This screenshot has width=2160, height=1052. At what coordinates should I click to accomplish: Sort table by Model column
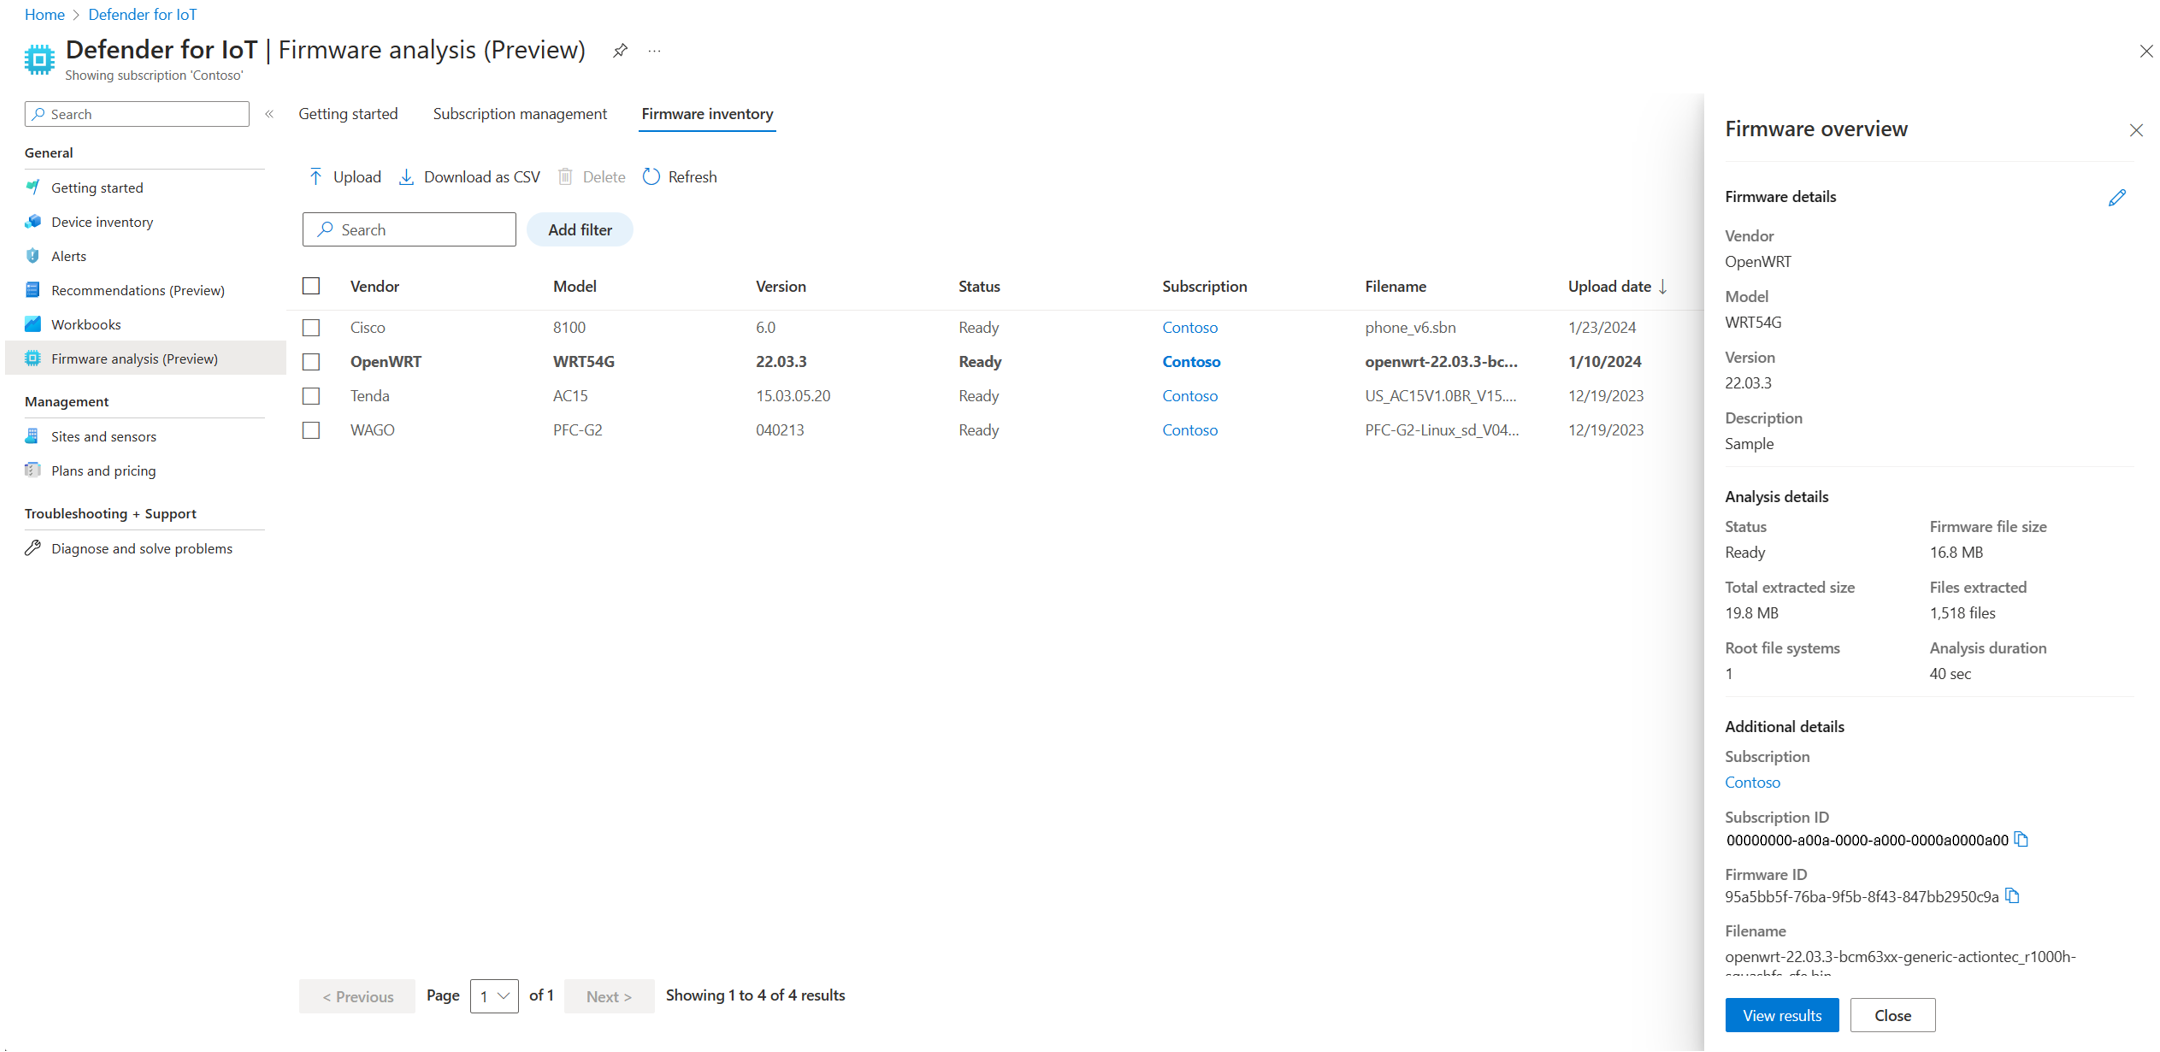574,286
